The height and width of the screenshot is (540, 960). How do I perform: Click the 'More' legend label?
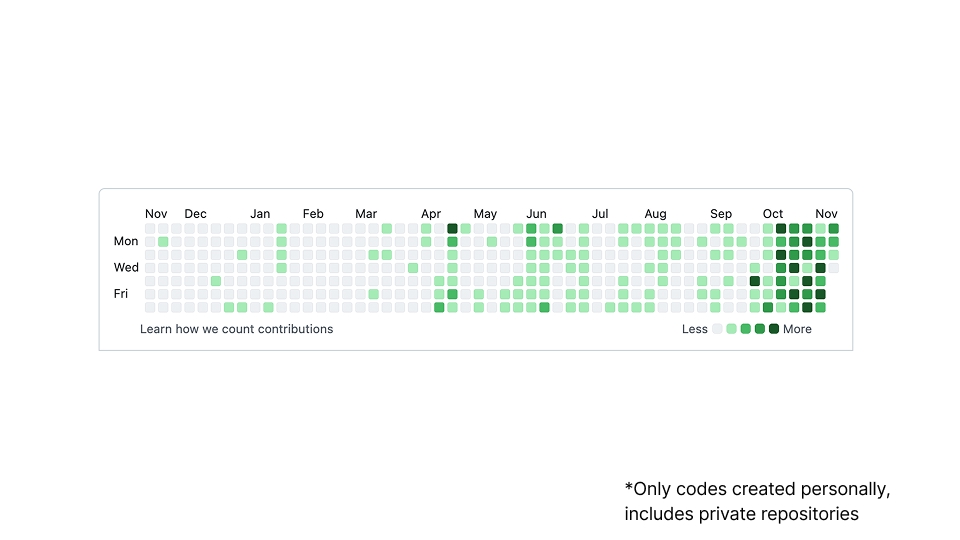797,329
